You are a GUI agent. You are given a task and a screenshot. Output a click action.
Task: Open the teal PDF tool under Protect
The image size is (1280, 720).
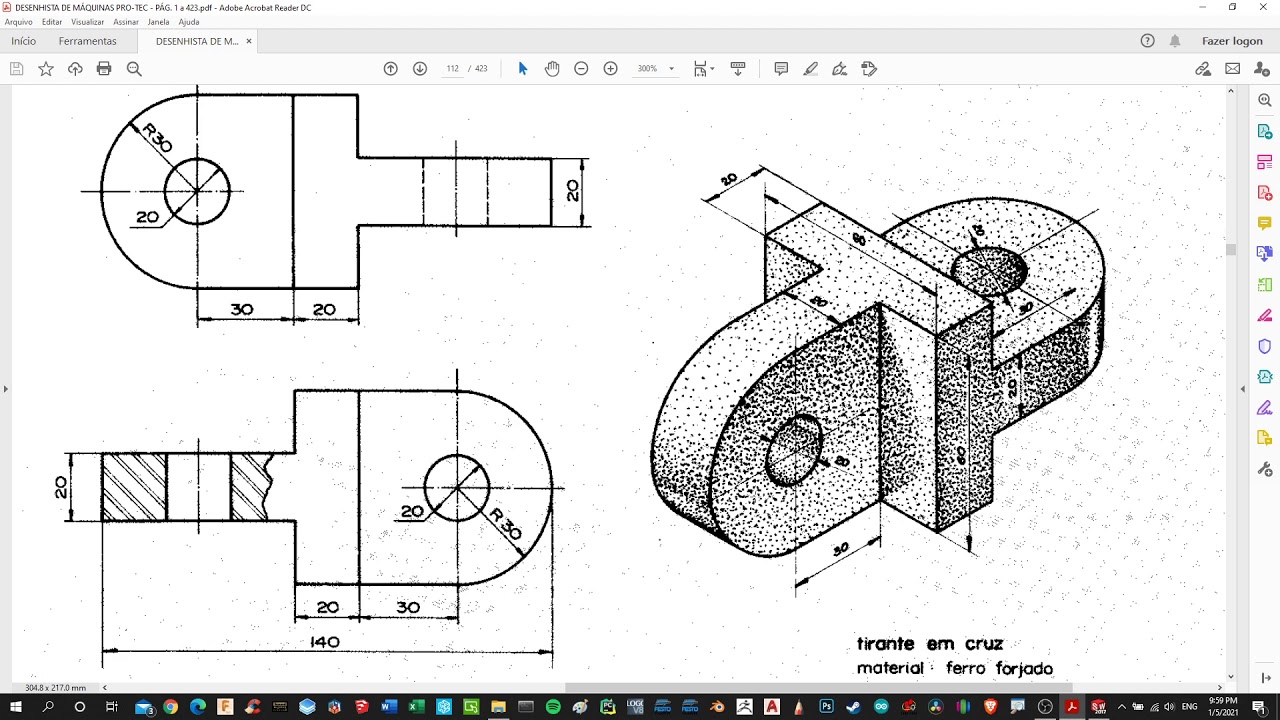click(x=1265, y=376)
